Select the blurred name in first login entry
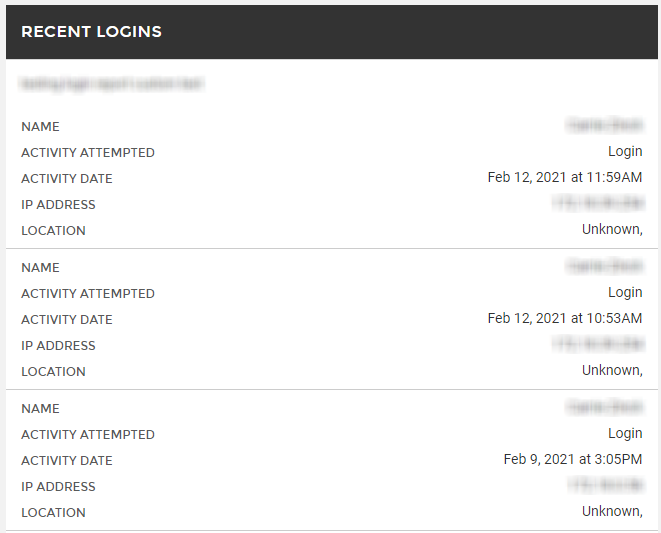 (x=605, y=125)
